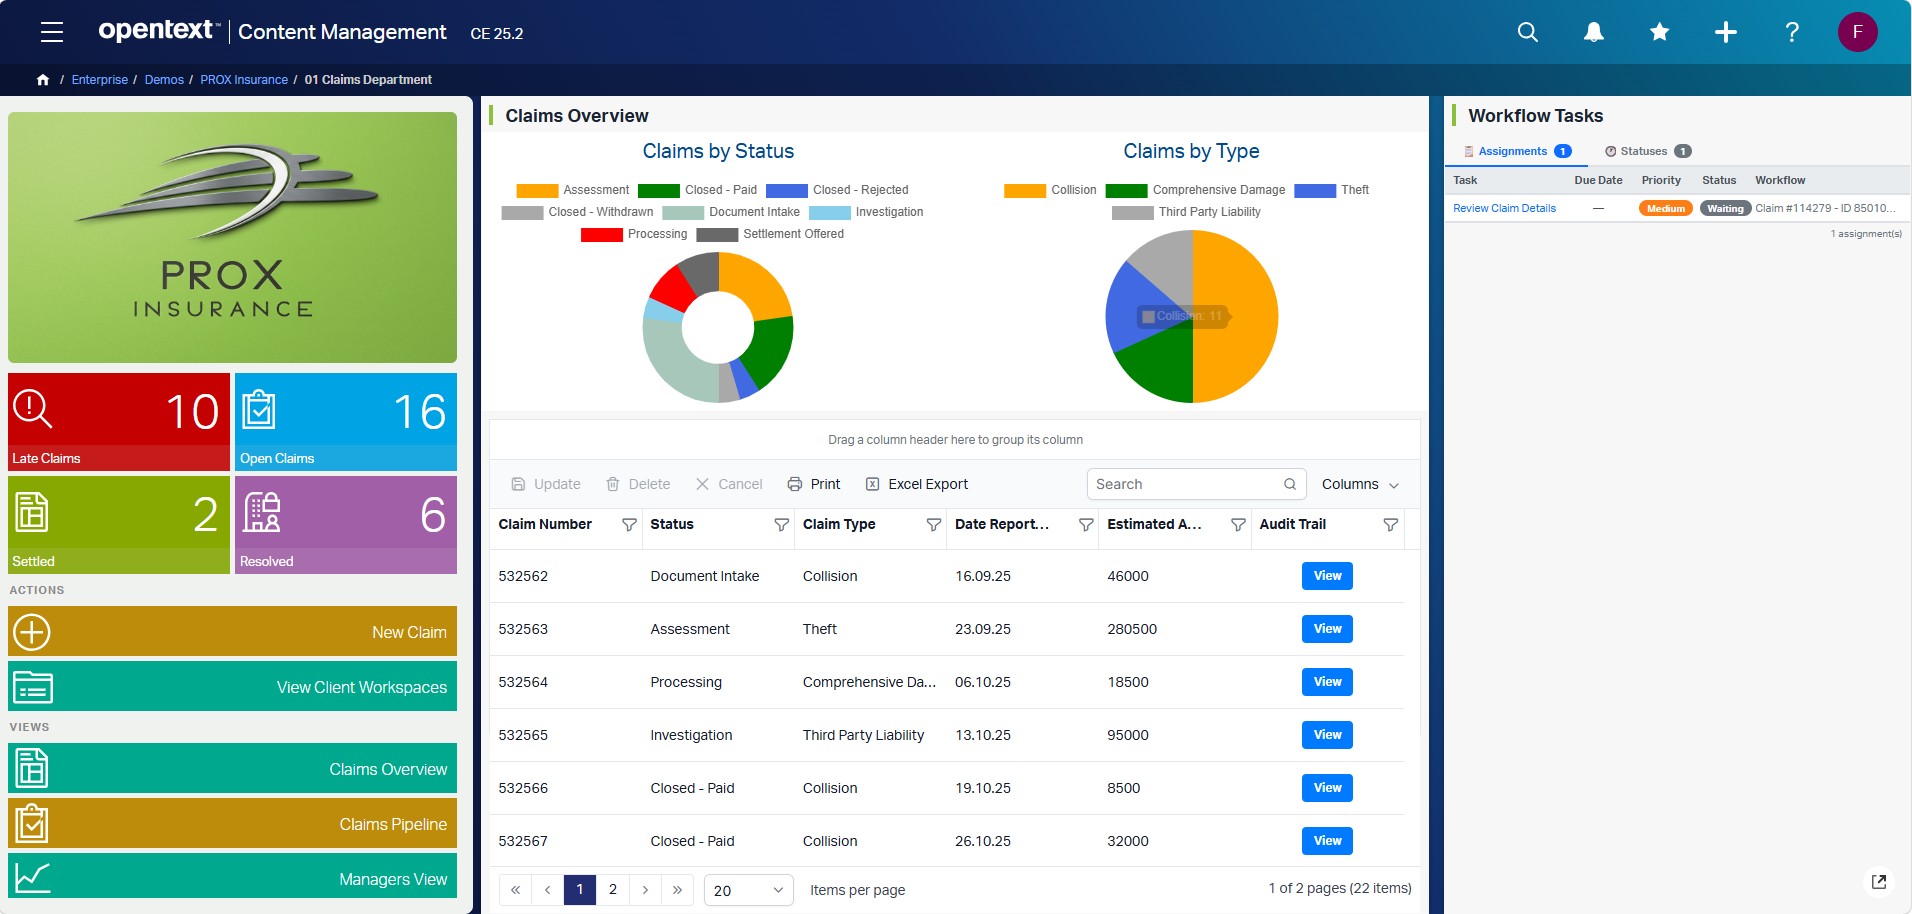The height and width of the screenshot is (914, 1912).
Task: Click the PROX Insurance breadcrumb link
Action: pos(244,80)
